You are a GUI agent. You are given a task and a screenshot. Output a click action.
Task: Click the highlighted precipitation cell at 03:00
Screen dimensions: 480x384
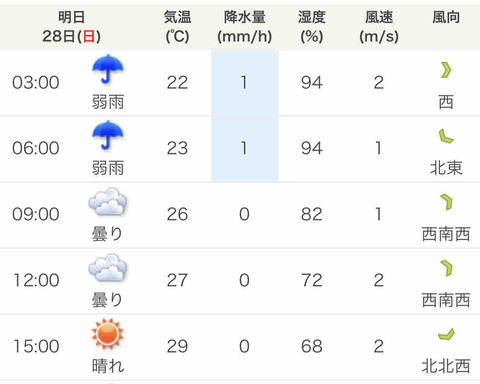245,83
